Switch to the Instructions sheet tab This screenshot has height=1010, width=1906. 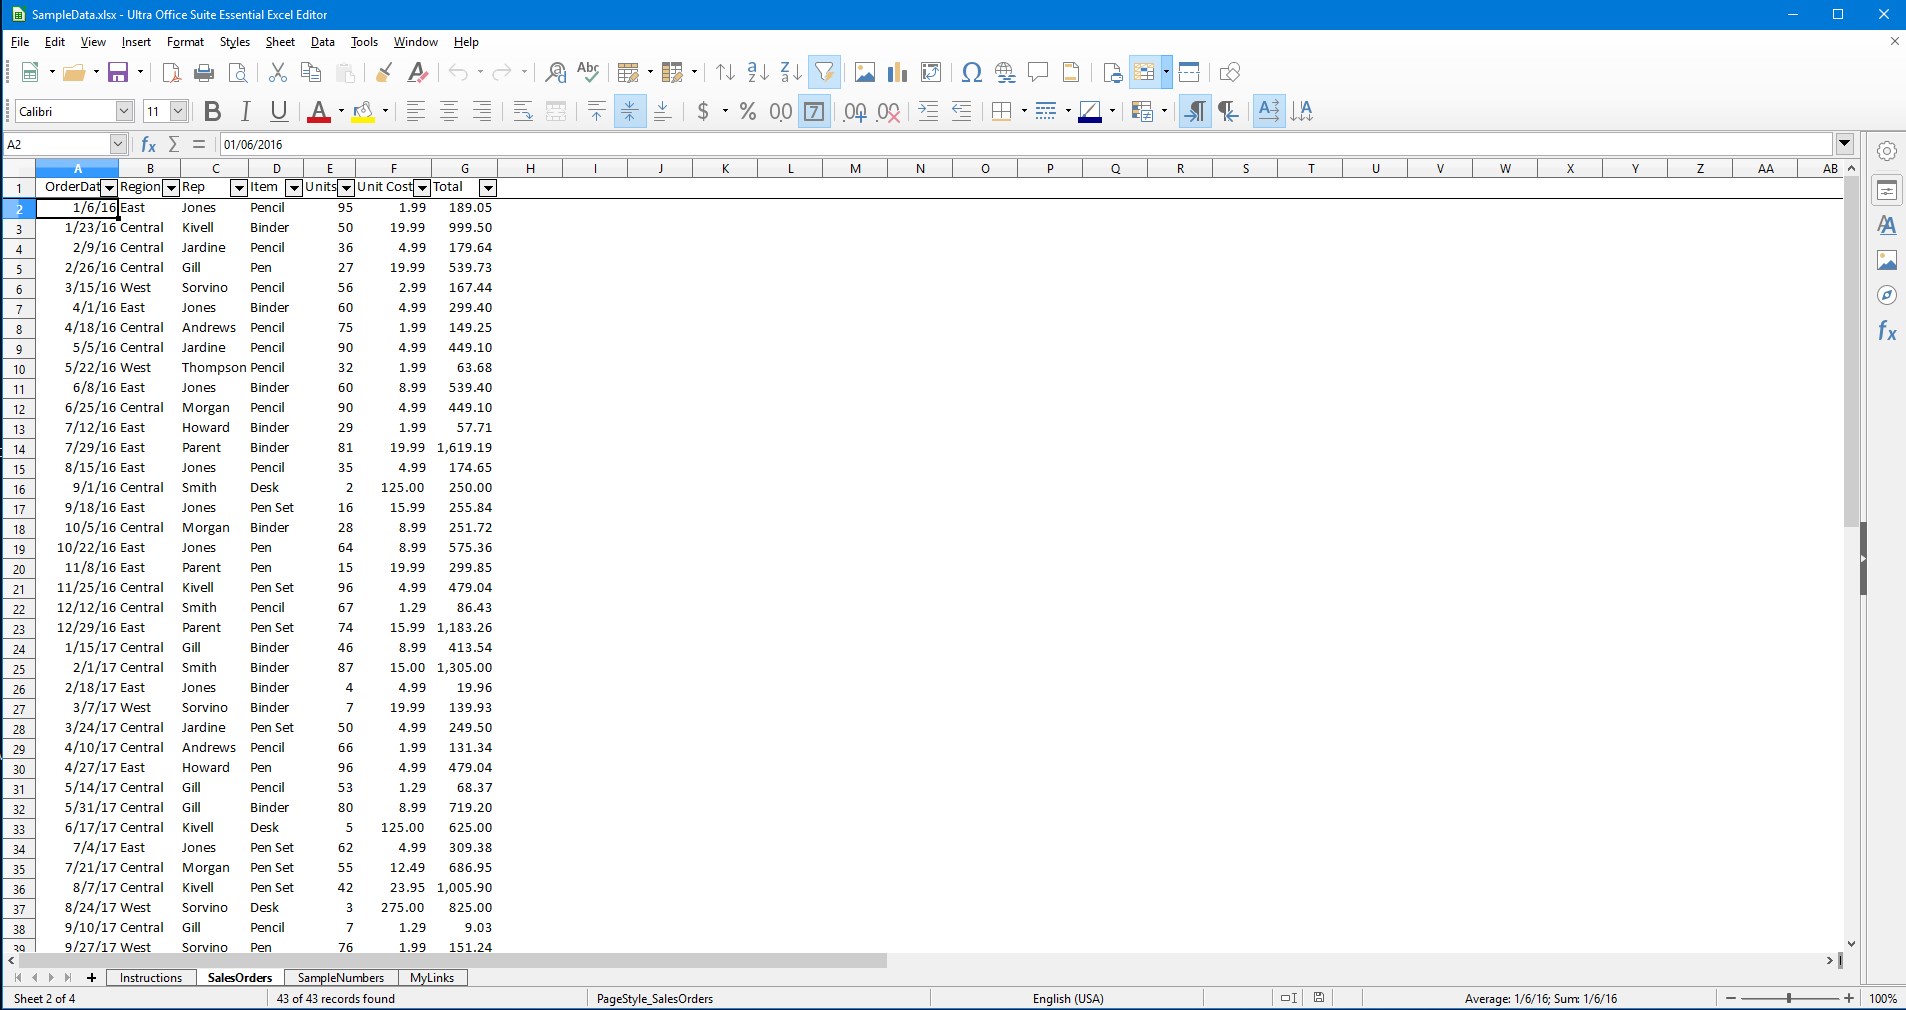151,978
